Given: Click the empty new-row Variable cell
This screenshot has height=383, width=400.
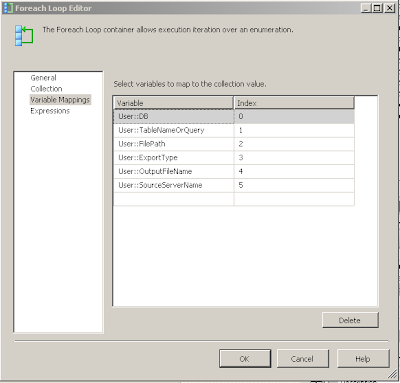Looking at the screenshot, I should point(174,199).
